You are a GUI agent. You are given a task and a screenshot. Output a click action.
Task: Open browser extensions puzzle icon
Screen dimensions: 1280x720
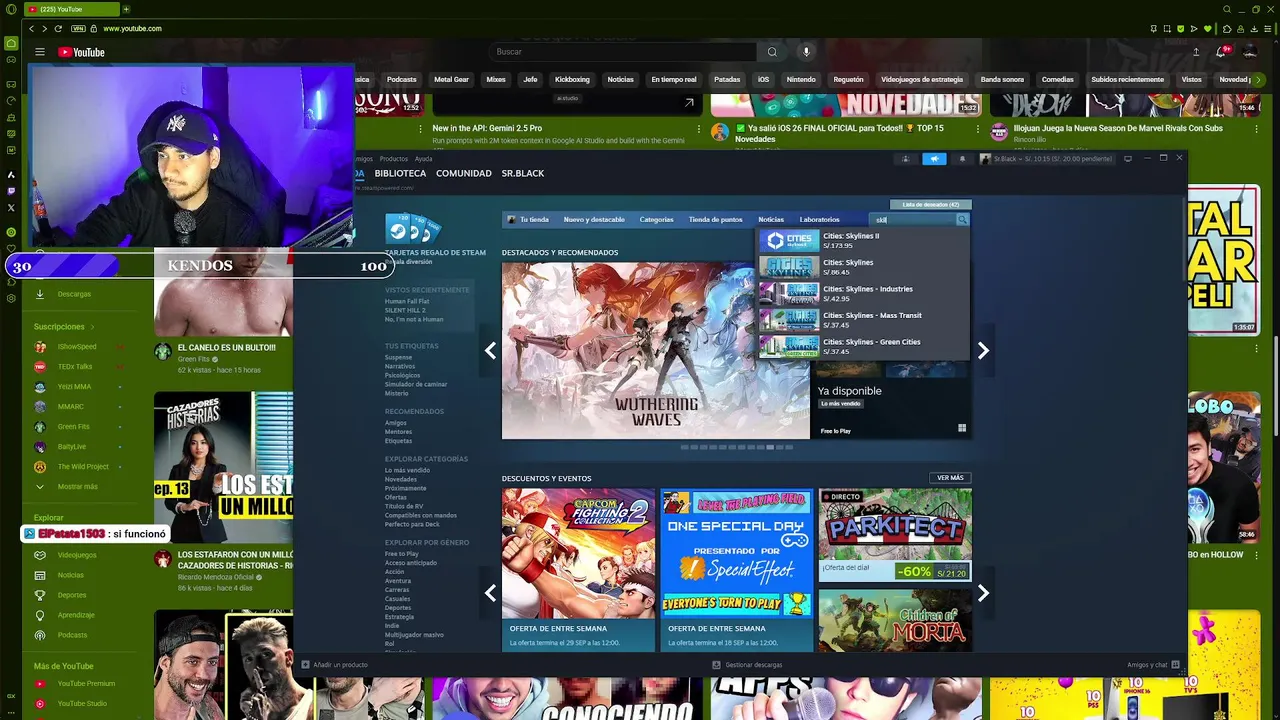pos(1227,28)
